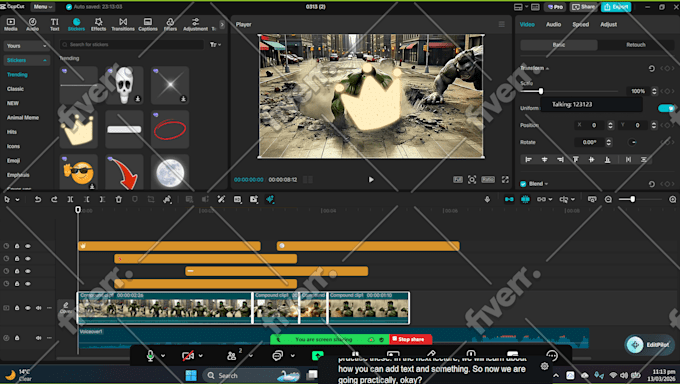Align the clip to the bottom edge
The width and height of the screenshot is (680, 384).
[x=608, y=160]
